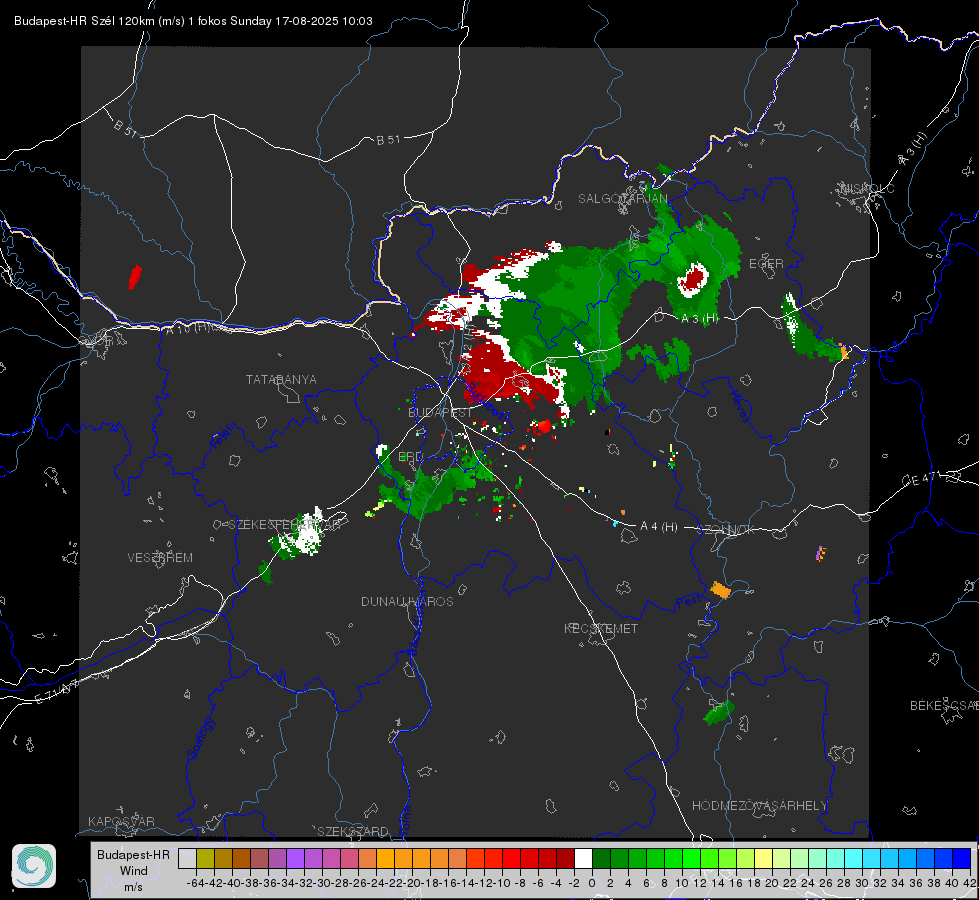
Task: Click the orange echo south of Szolnok
Action: click(x=721, y=590)
